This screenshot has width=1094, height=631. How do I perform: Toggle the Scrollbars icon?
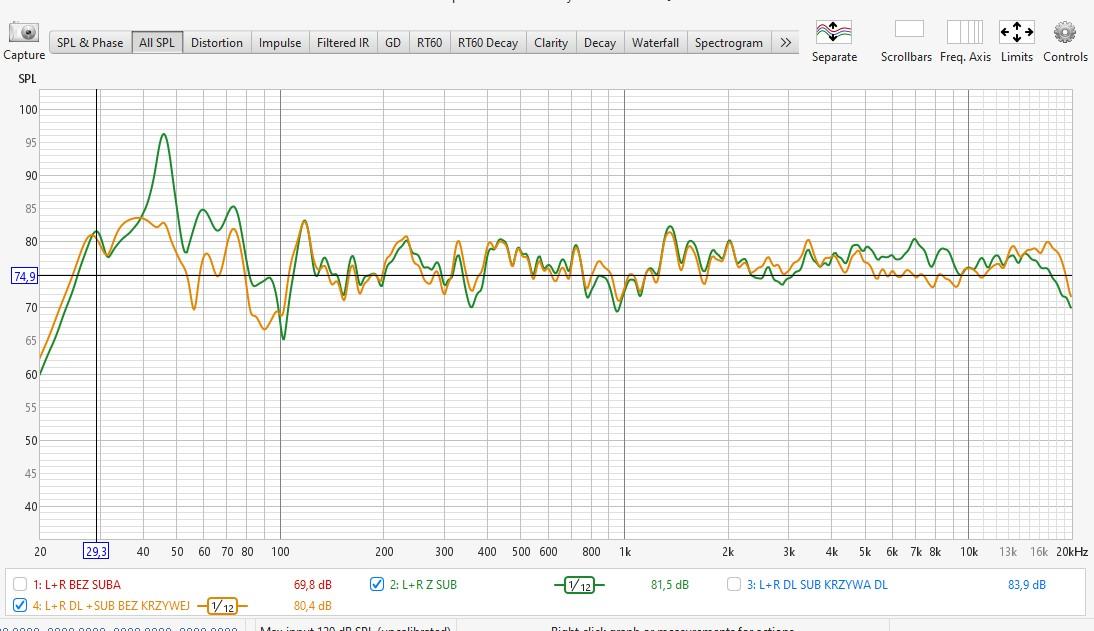pos(908,31)
